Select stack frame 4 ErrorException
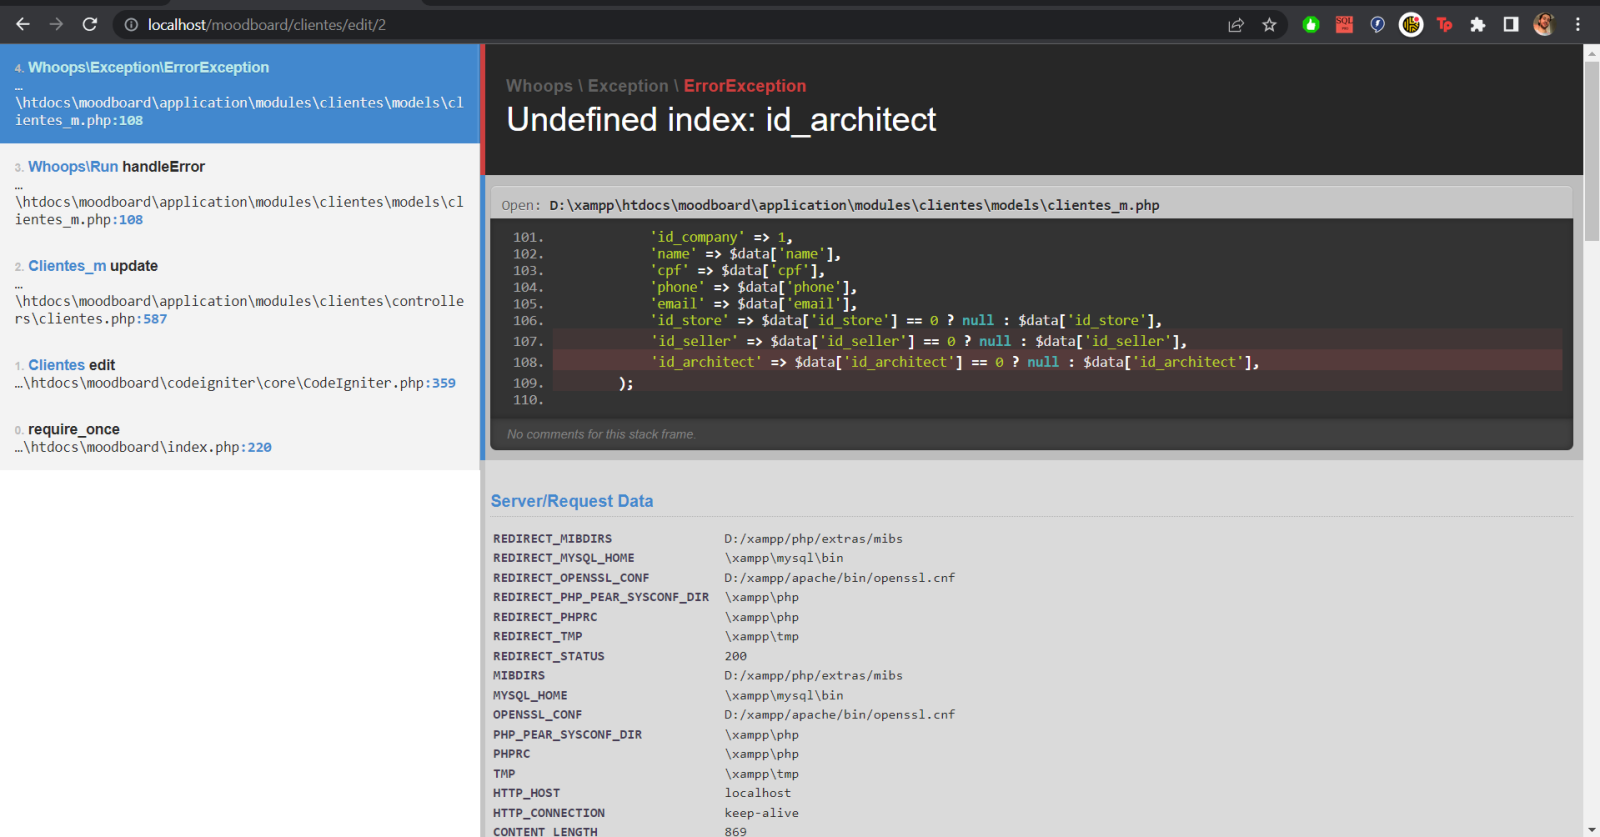The image size is (1600, 837). [x=240, y=93]
